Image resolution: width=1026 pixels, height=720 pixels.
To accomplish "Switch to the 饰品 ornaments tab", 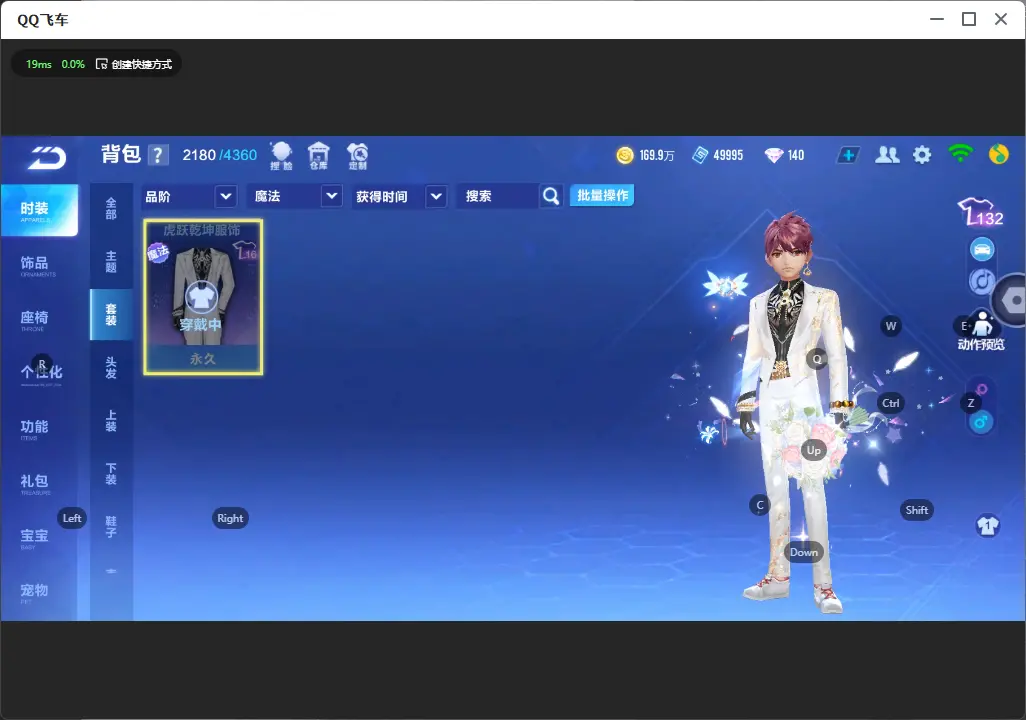I will coord(39,264).
